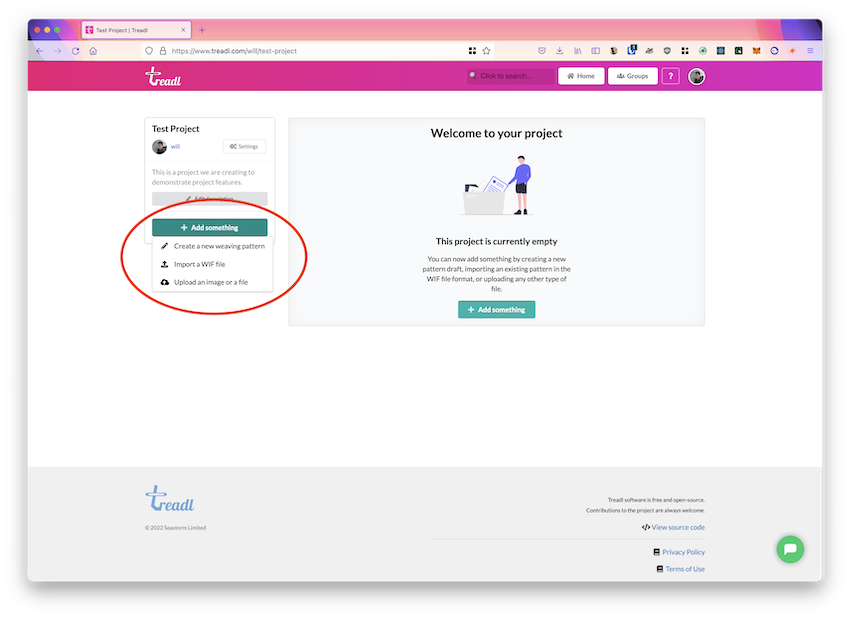Reload the page

click(x=75, y=51)
